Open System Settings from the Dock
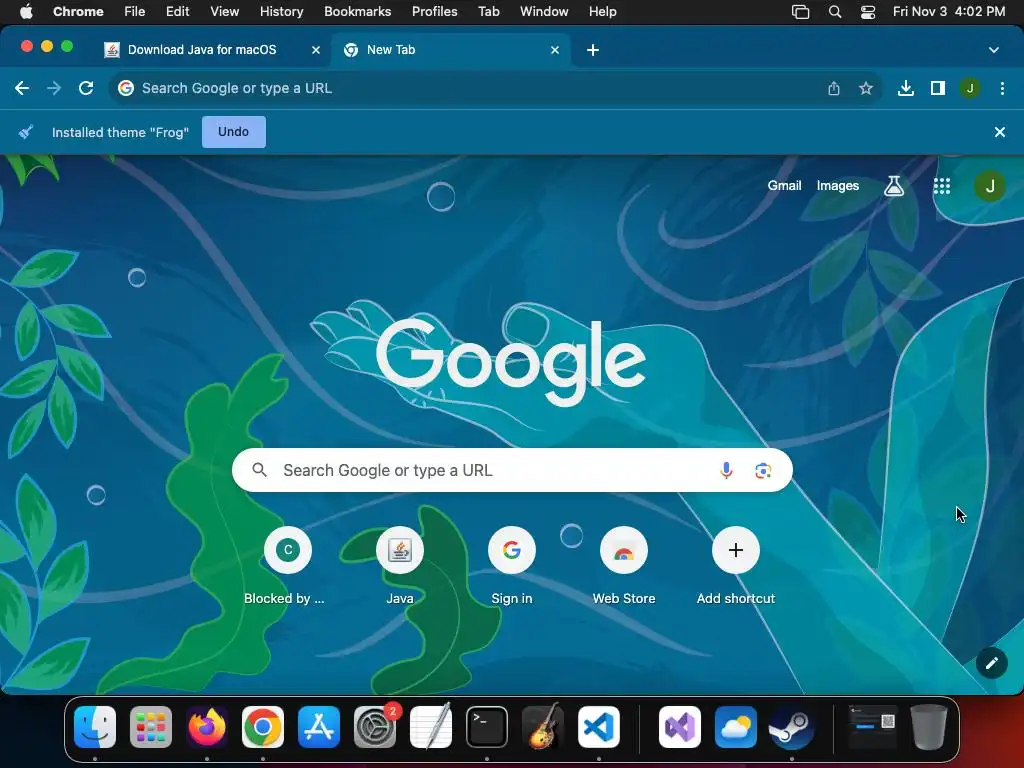 375,727
